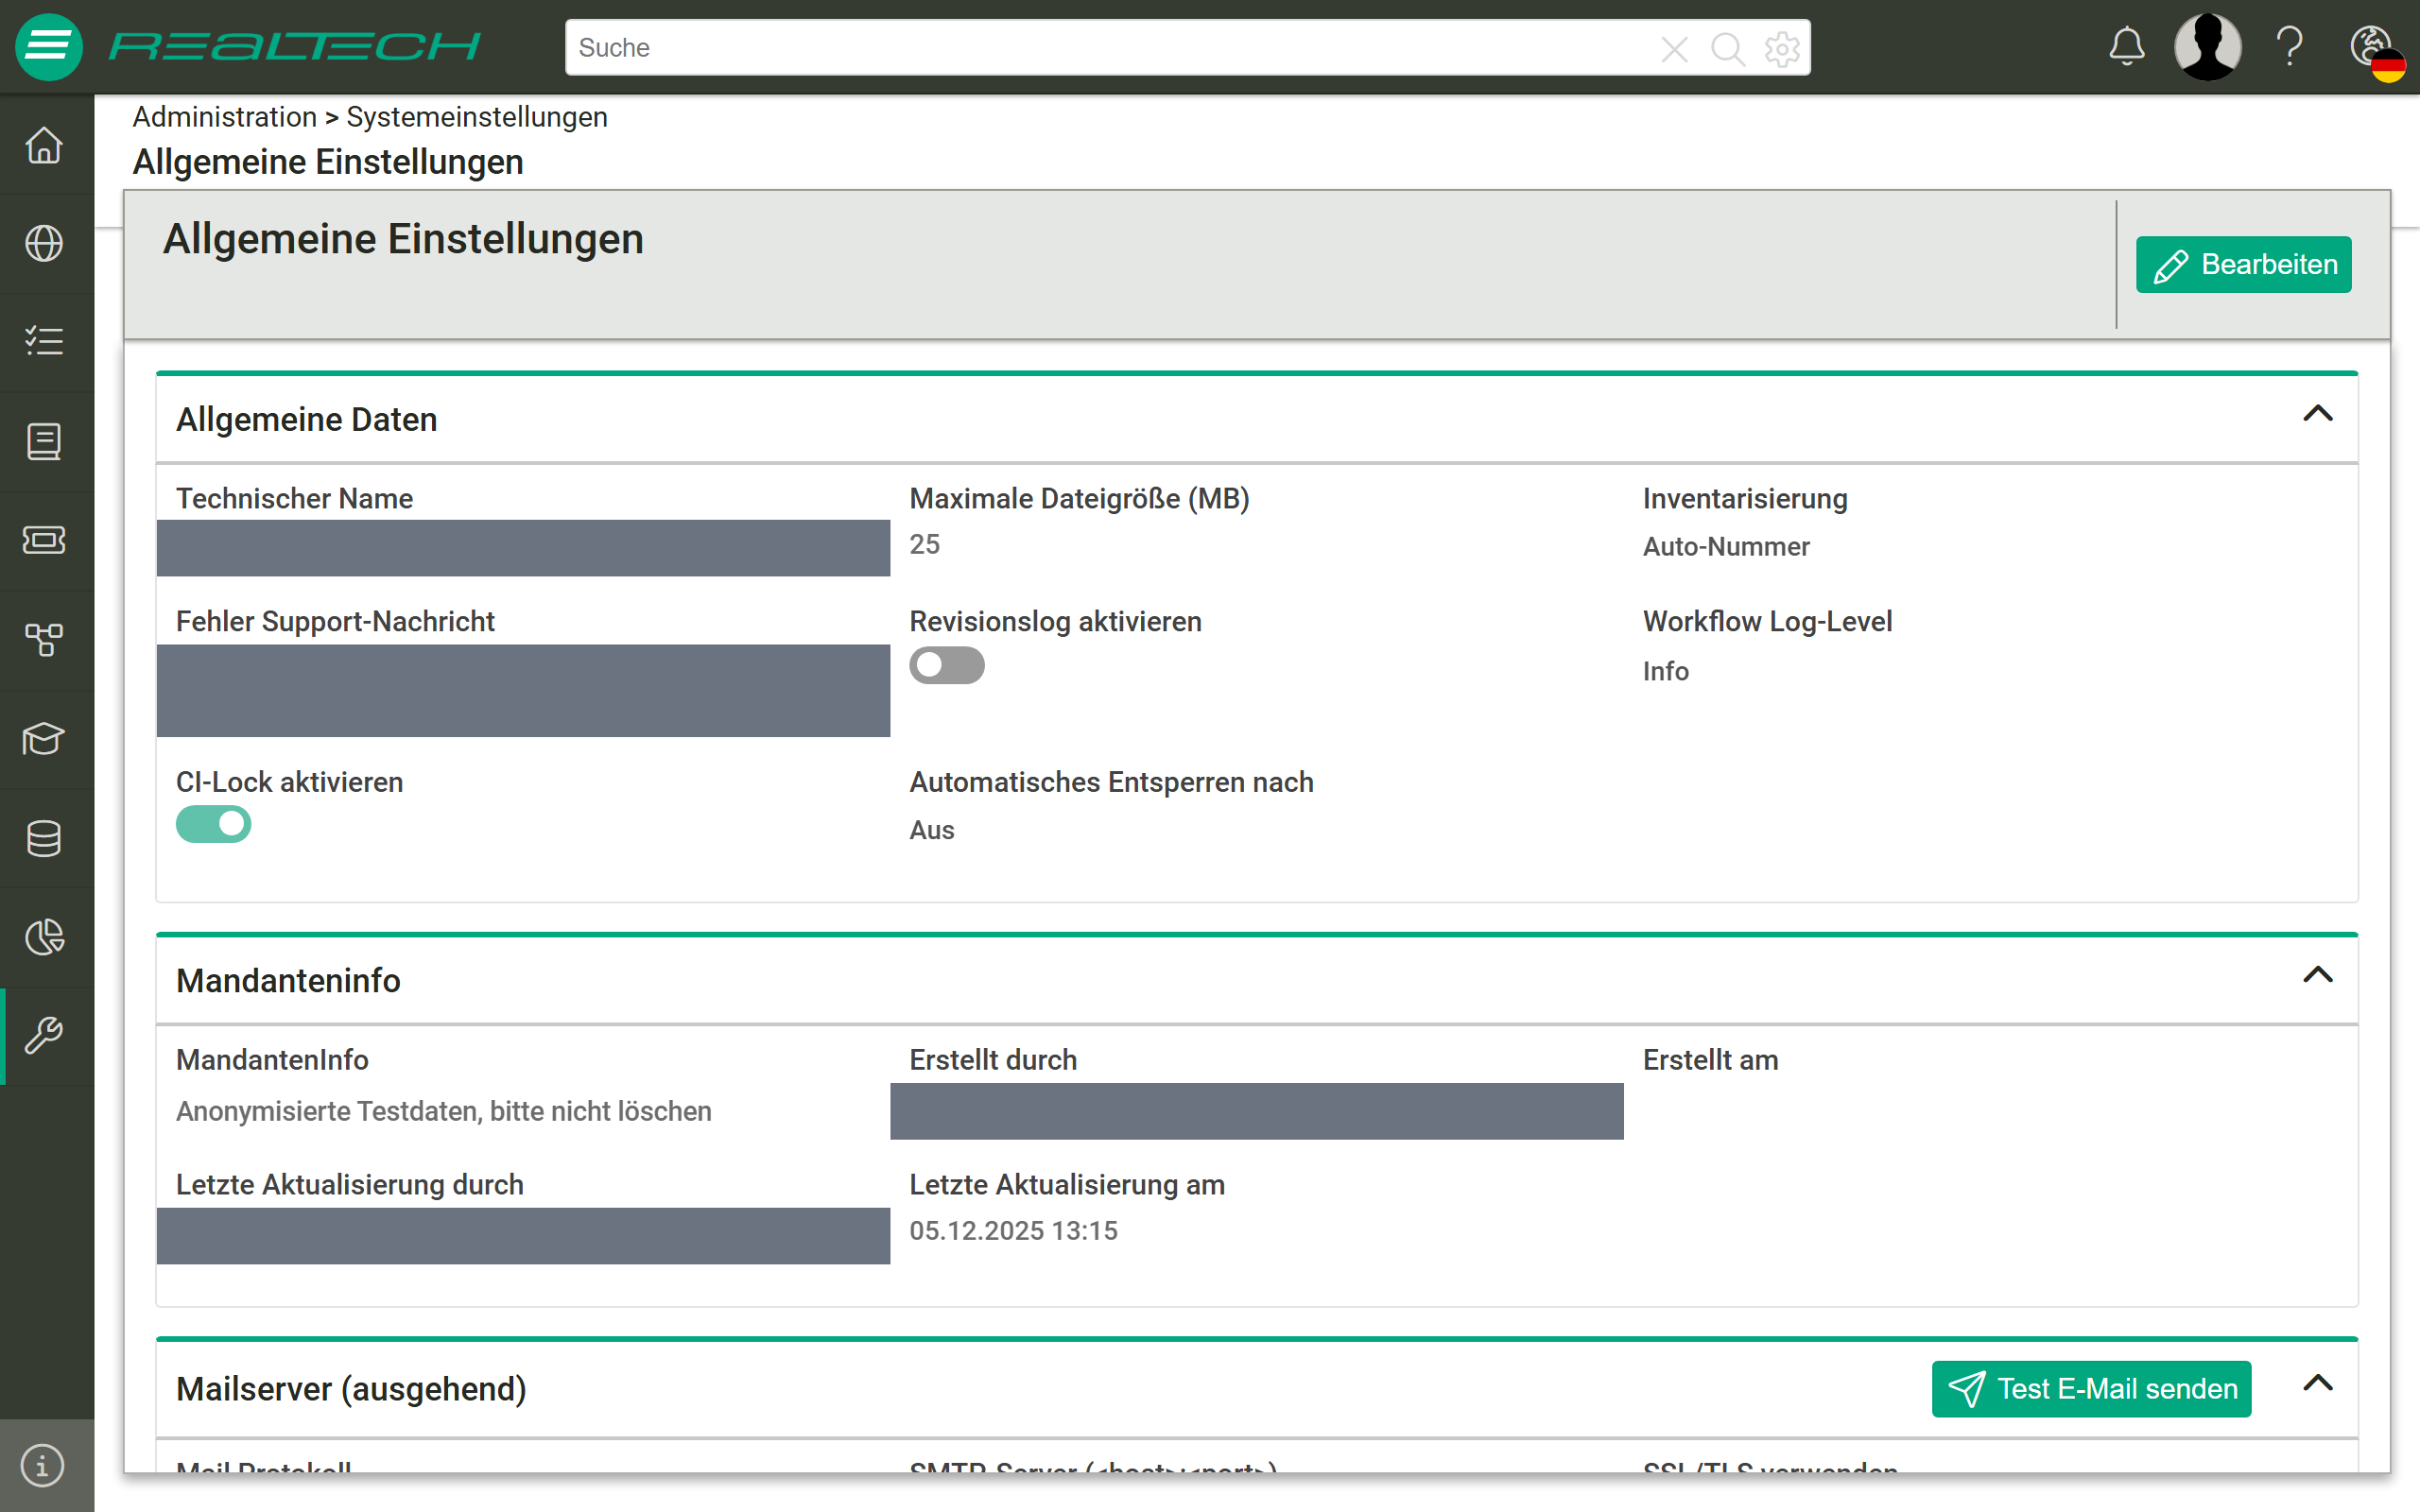Click the Workflow Log-Level value Info
2420x1512 pixels.
(x=1666, y=671)
